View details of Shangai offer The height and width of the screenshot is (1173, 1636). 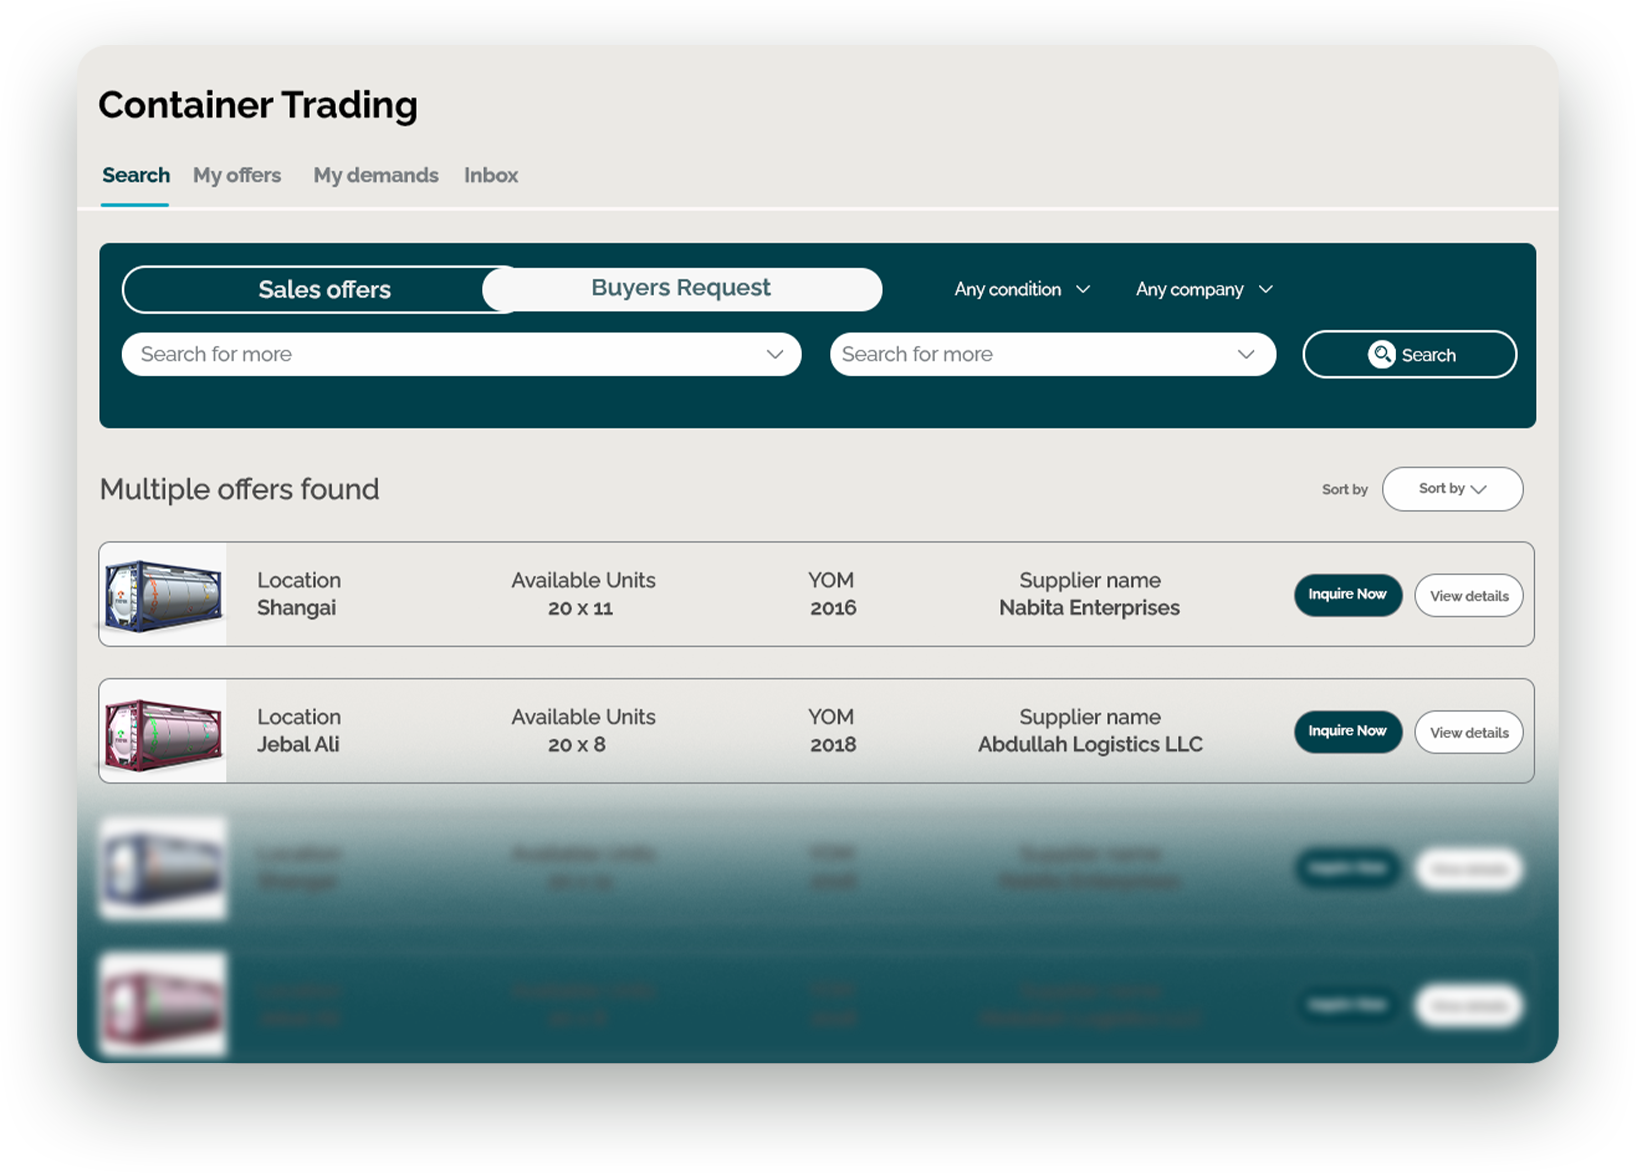click(1468, 596)
